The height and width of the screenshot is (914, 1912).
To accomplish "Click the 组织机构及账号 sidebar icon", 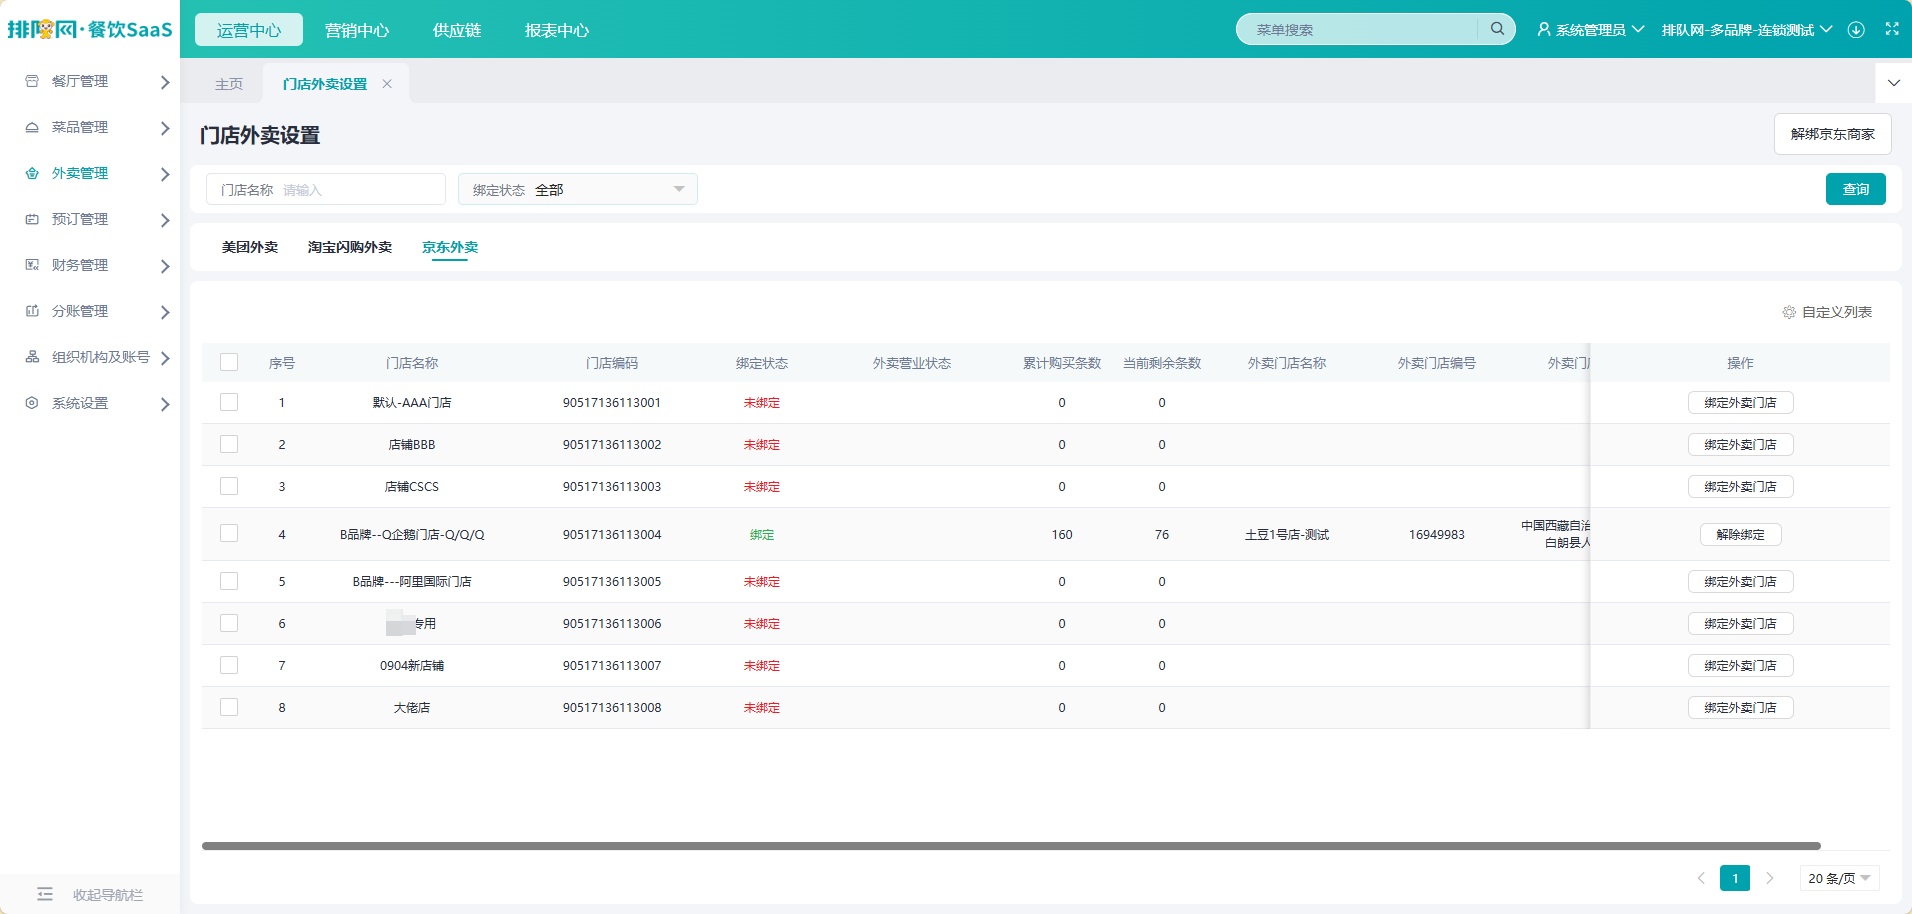I will pyautogui.click(x=32, y=357).
